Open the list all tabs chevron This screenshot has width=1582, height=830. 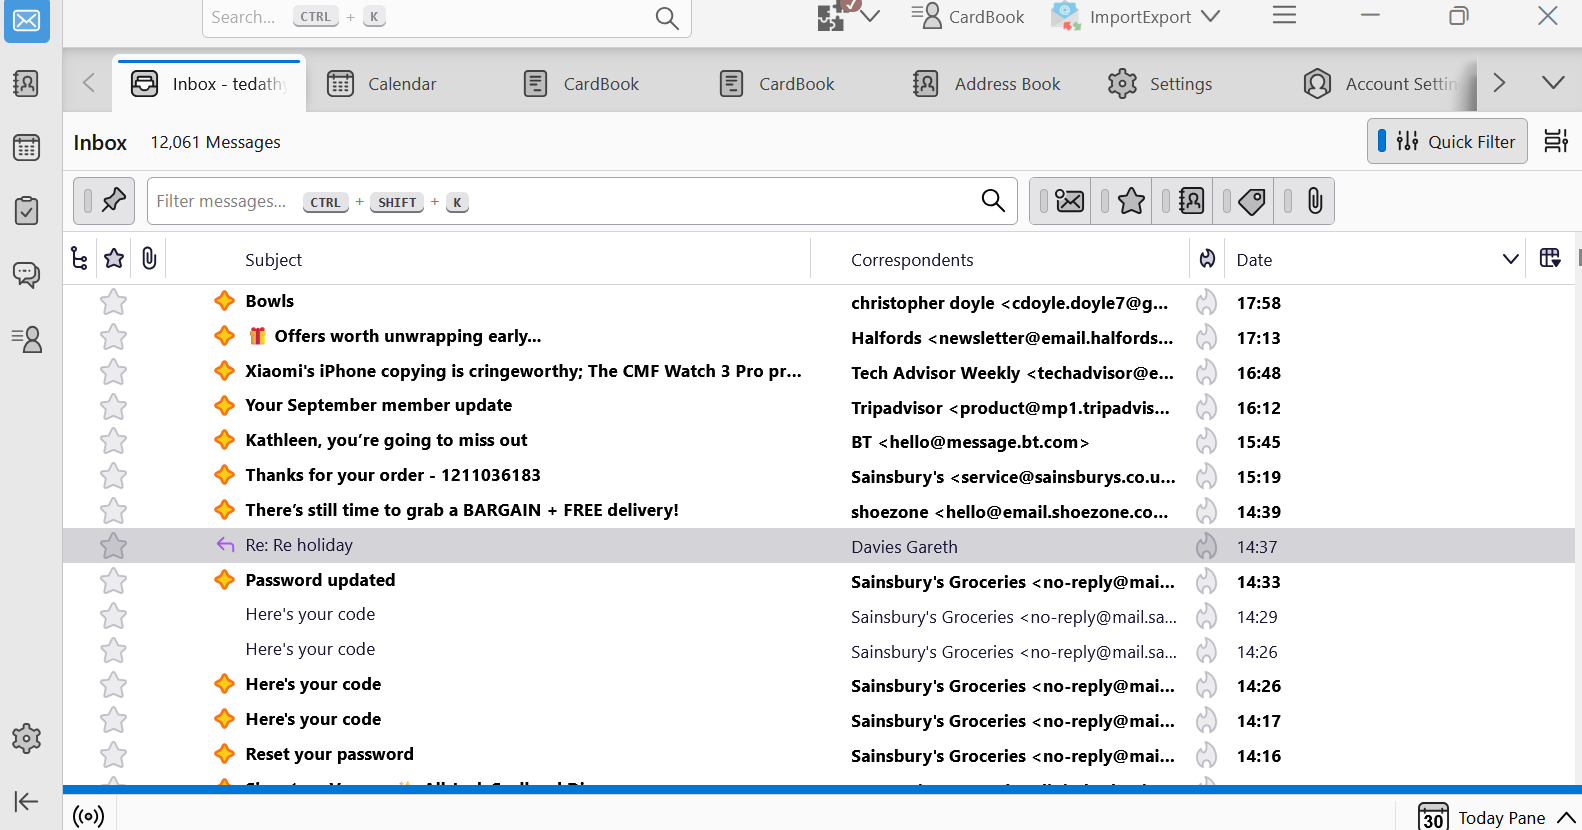coord(1553,83)
